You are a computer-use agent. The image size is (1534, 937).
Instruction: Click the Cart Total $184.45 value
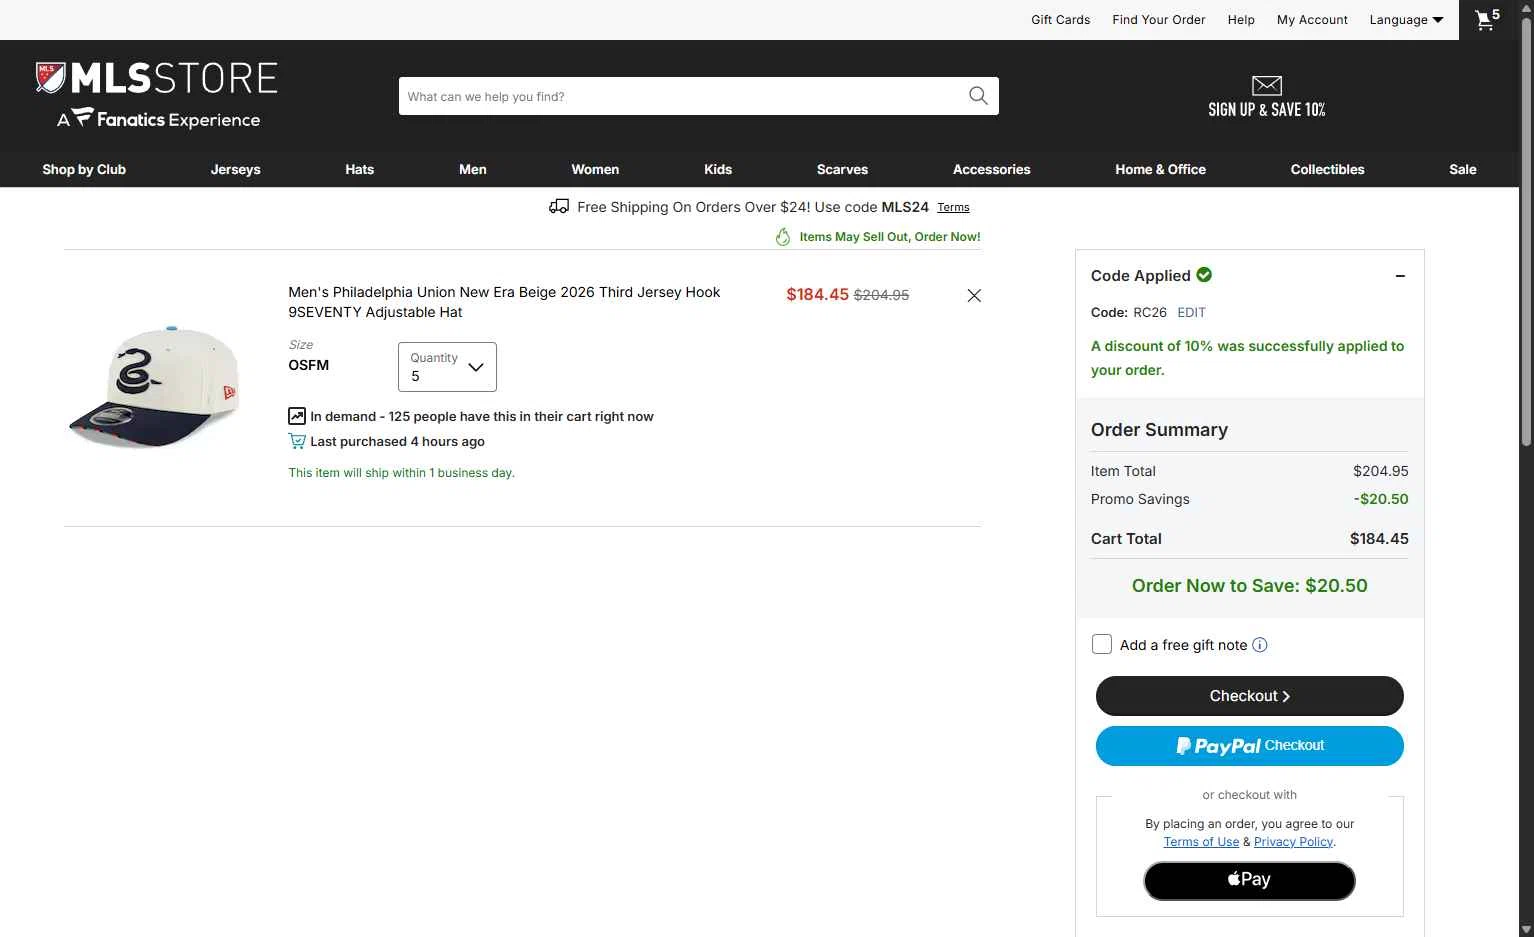(x=1379, y=539)
